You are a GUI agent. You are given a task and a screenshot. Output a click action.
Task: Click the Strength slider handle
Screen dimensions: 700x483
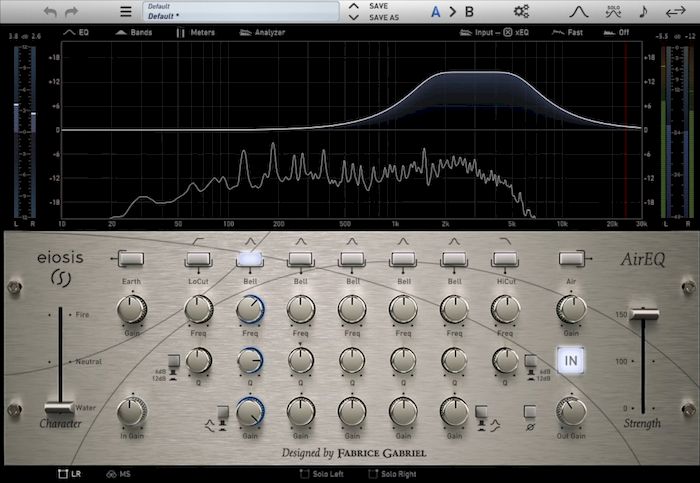(643, 315)
